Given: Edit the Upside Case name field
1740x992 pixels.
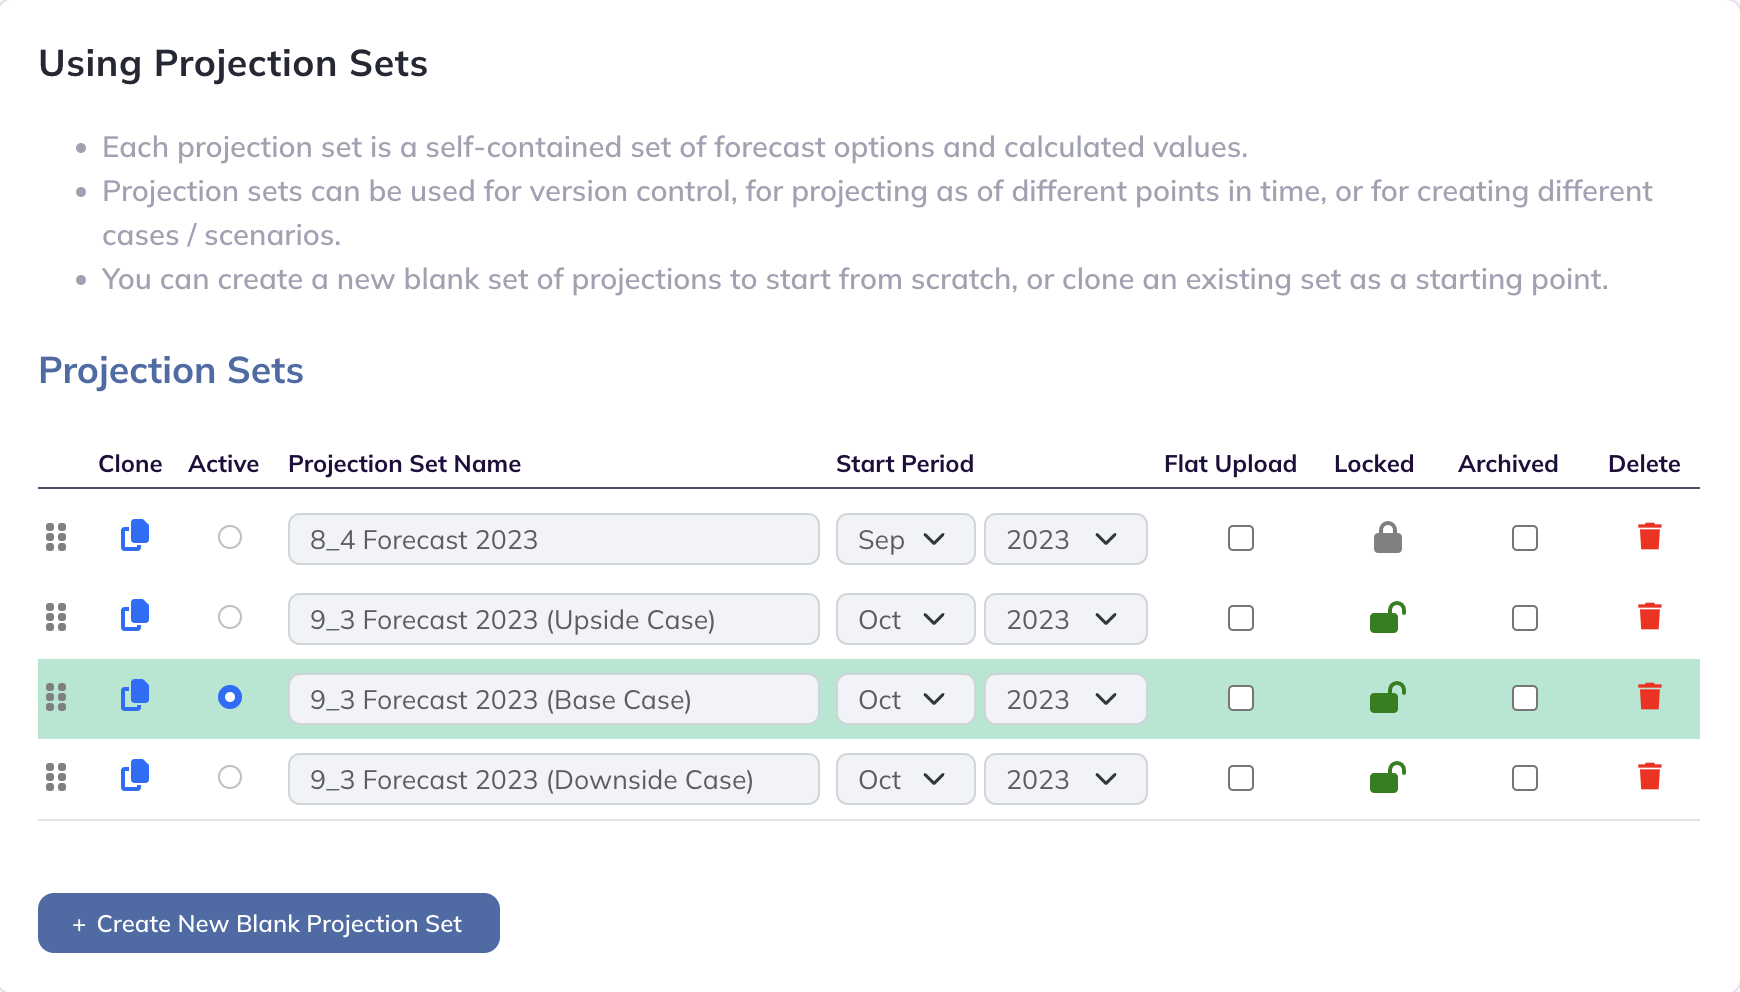Looking at the screenshot, I should (553, 619).
